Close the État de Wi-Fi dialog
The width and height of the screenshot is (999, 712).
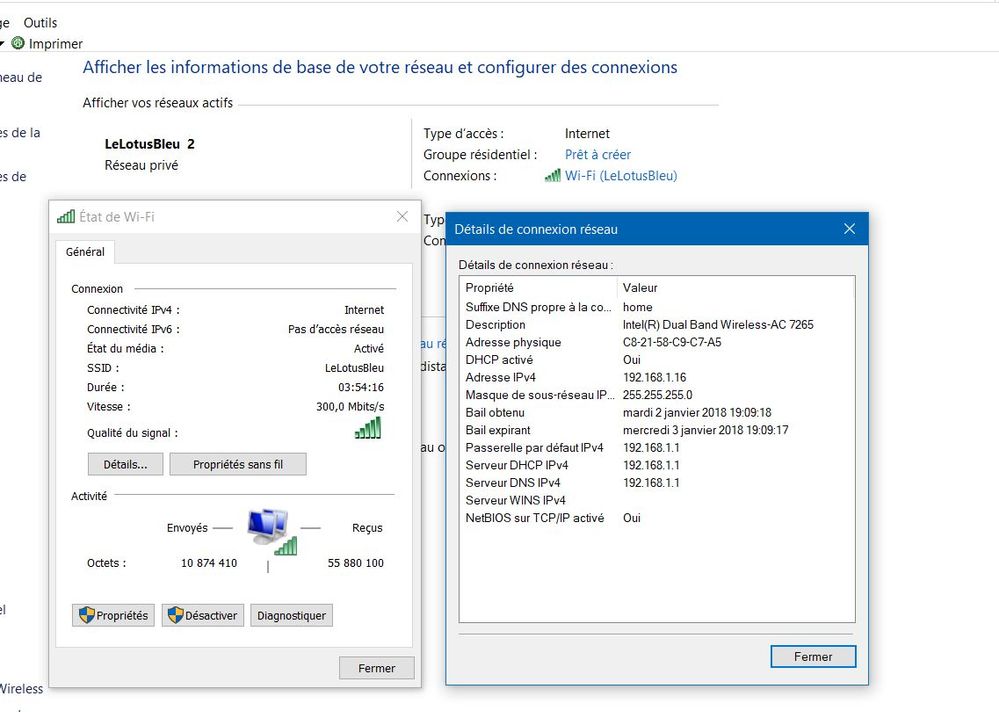pyautogui.click(x=402, y=217)
